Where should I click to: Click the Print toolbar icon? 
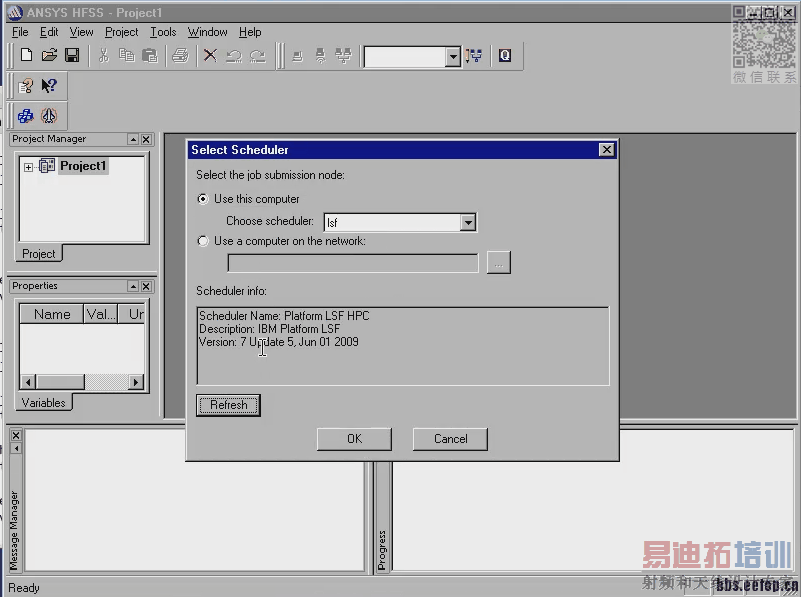(180, 55)
